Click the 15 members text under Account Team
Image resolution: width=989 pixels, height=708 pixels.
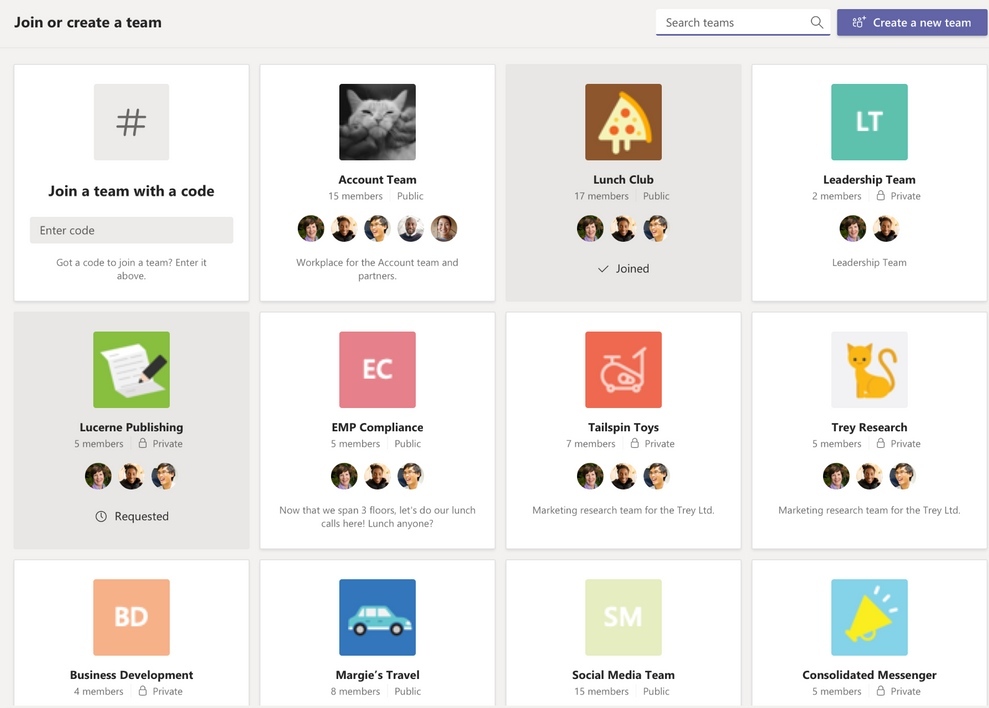355,196
